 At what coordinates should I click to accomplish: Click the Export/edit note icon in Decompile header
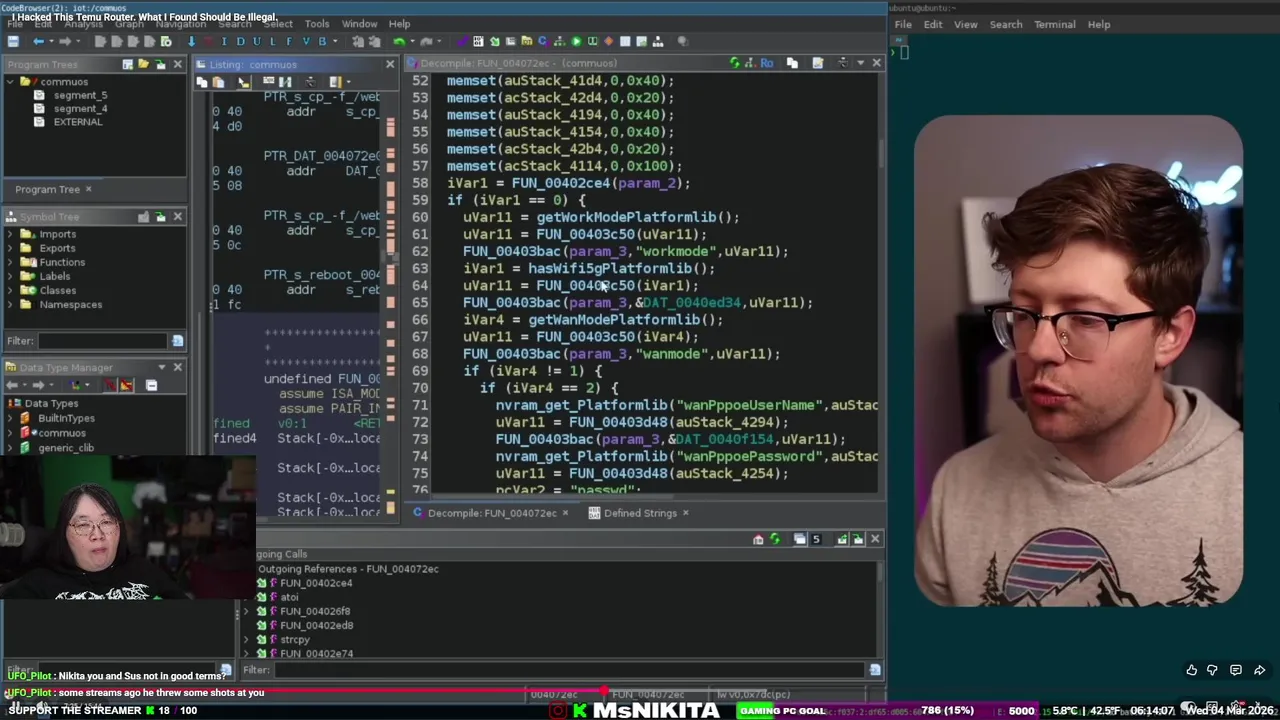[x=817, y=63]
